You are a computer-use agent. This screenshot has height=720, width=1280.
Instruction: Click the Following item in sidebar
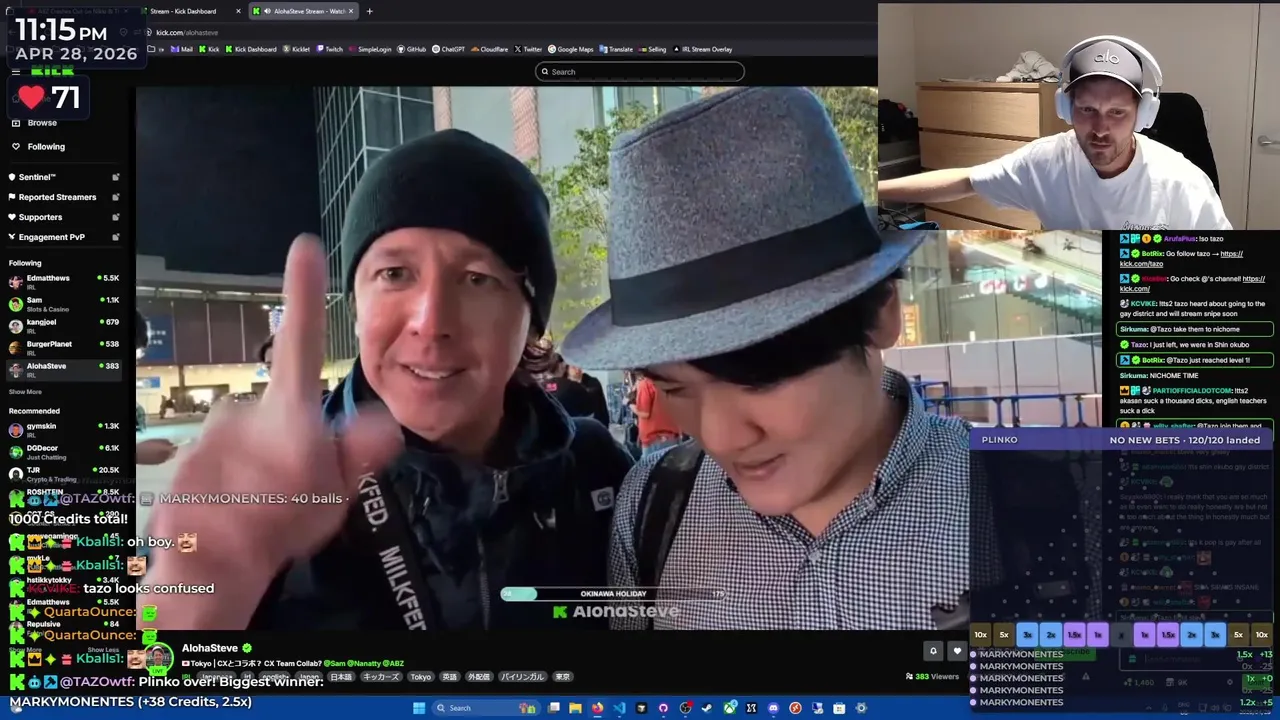65,146
